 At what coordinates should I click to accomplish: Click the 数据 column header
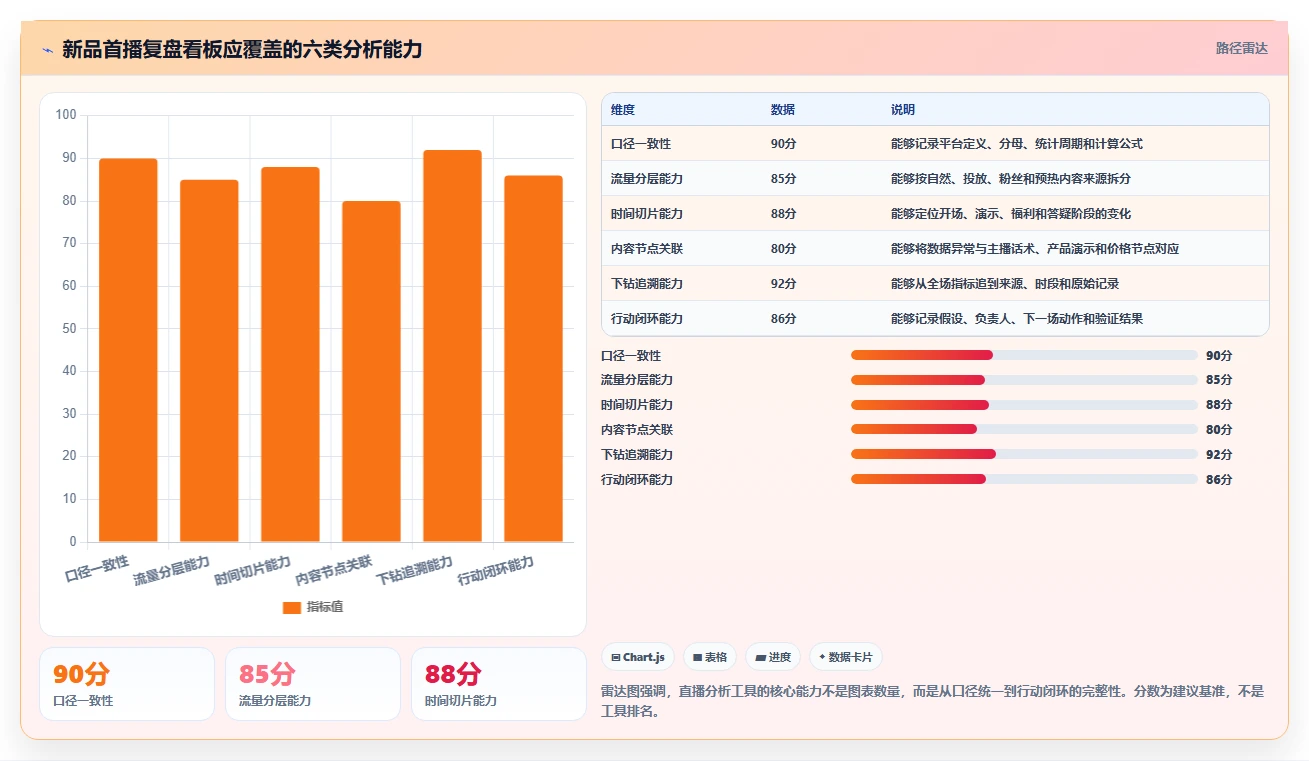pyautogui.click(x=783, y=110)
